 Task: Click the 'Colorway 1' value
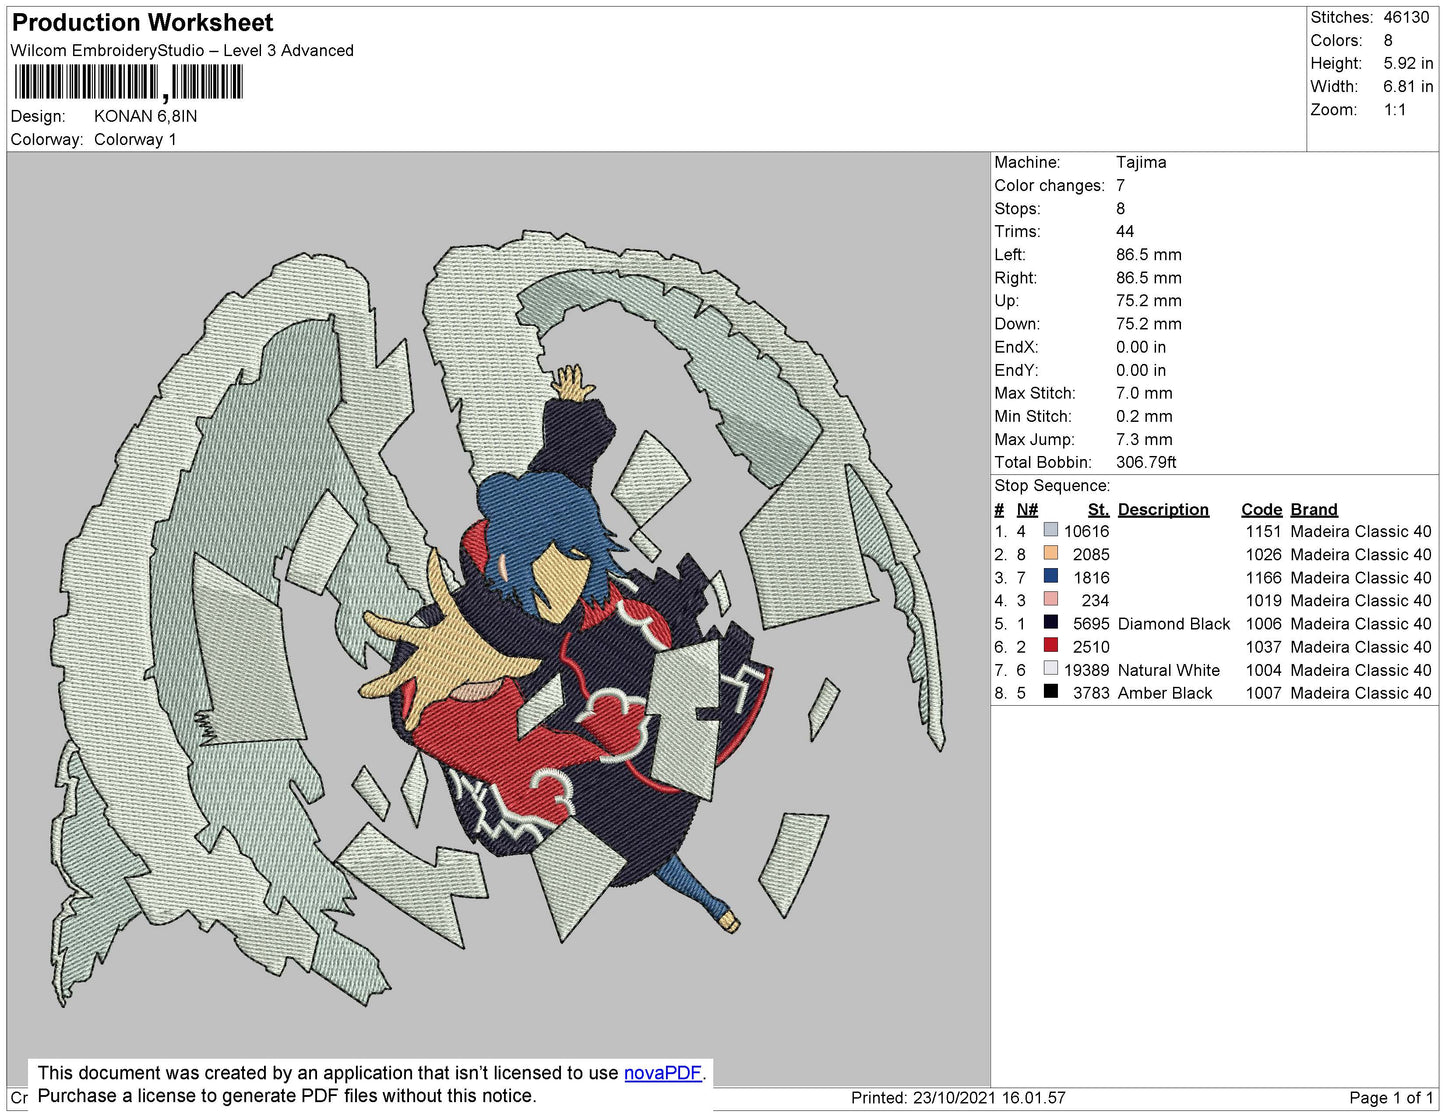coord(135,139)
